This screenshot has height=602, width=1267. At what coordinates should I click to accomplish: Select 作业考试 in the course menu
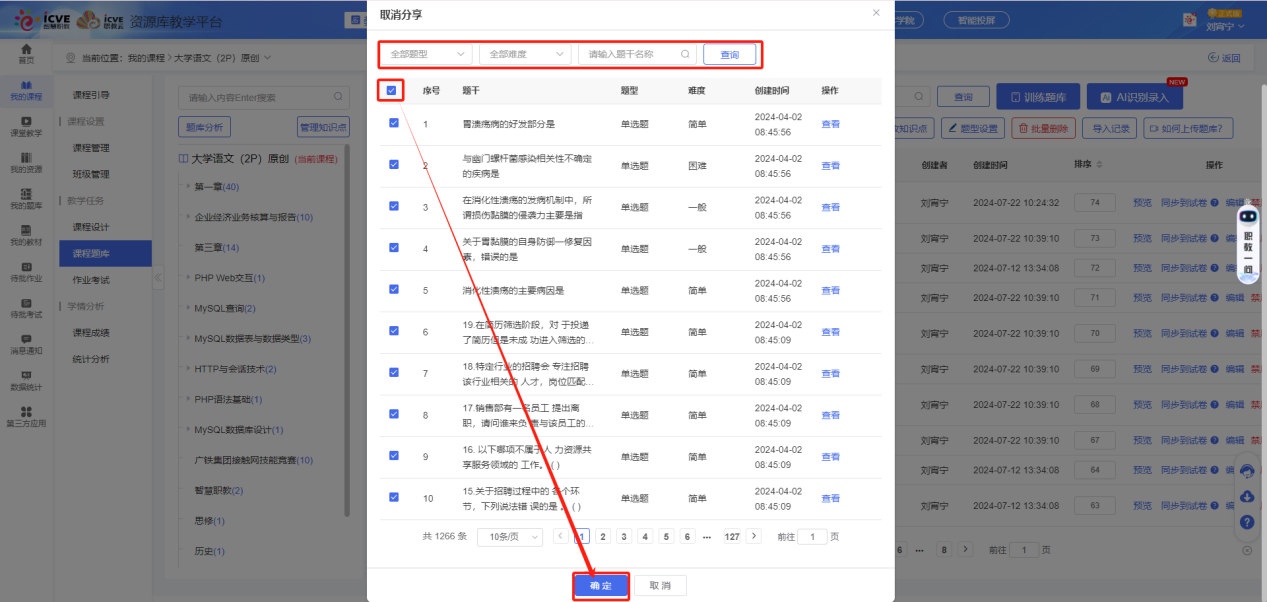click(90, 280)
